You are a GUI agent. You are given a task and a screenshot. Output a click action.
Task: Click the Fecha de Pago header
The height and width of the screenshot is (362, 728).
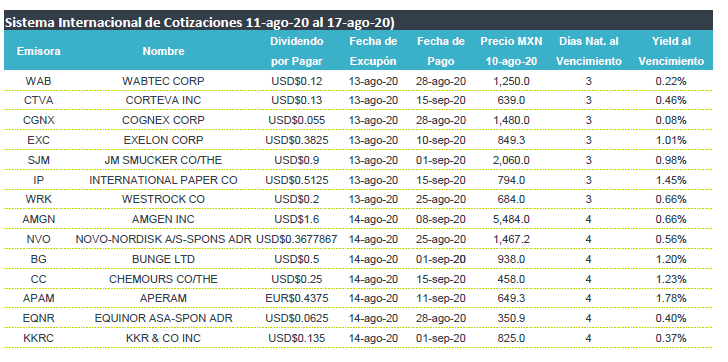click(441, 51)
